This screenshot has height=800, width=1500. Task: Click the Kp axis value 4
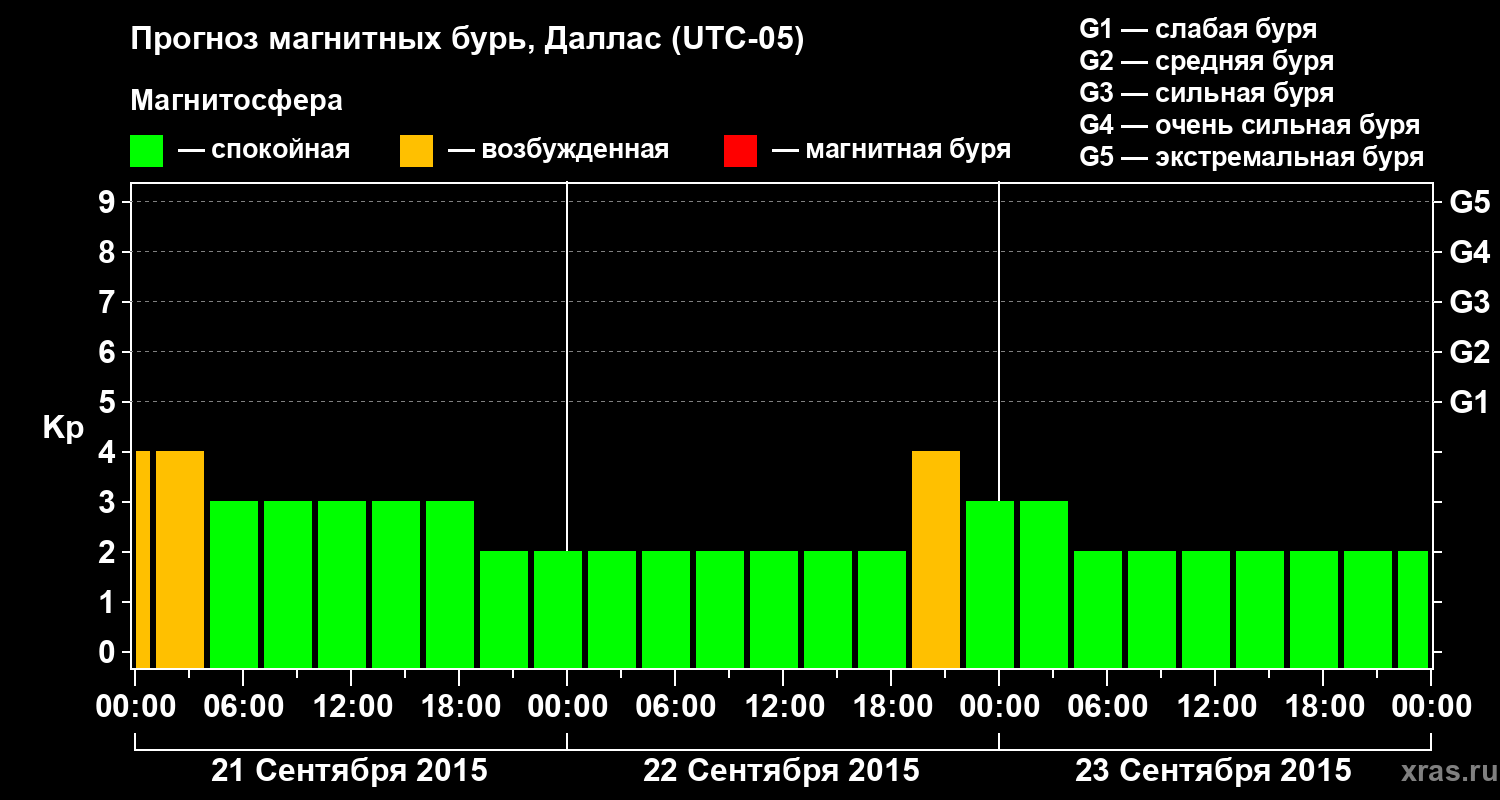[109, 453]
